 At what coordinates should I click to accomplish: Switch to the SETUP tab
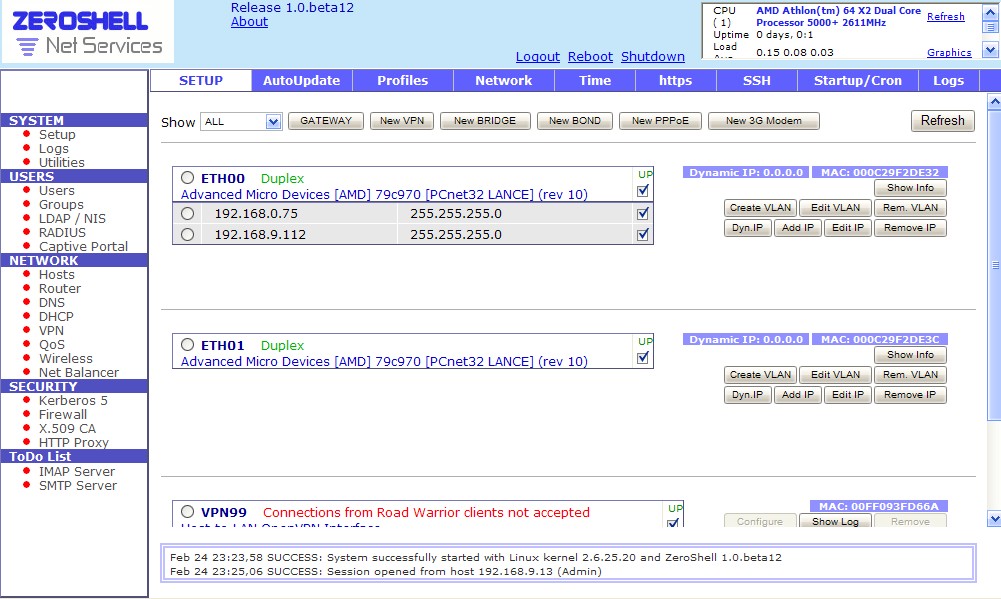(201, 80)
